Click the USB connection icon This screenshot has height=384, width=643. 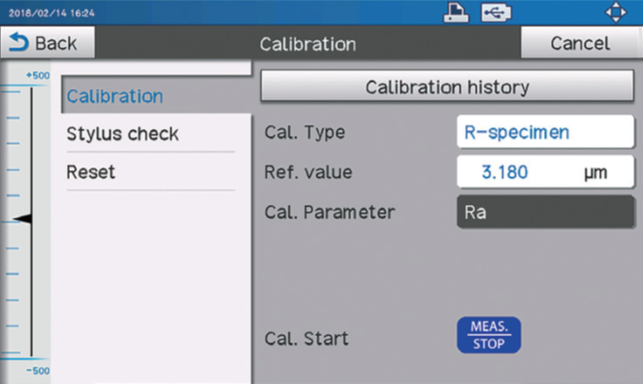pos(496,13)
